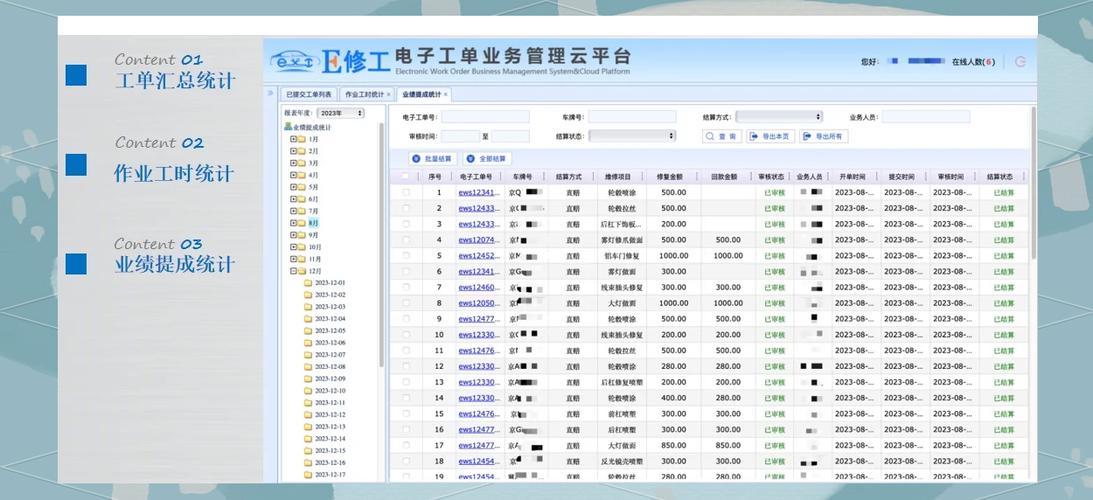Toggle the select-all checkbox in table header
1093x500 pixels.
point(406,177)
